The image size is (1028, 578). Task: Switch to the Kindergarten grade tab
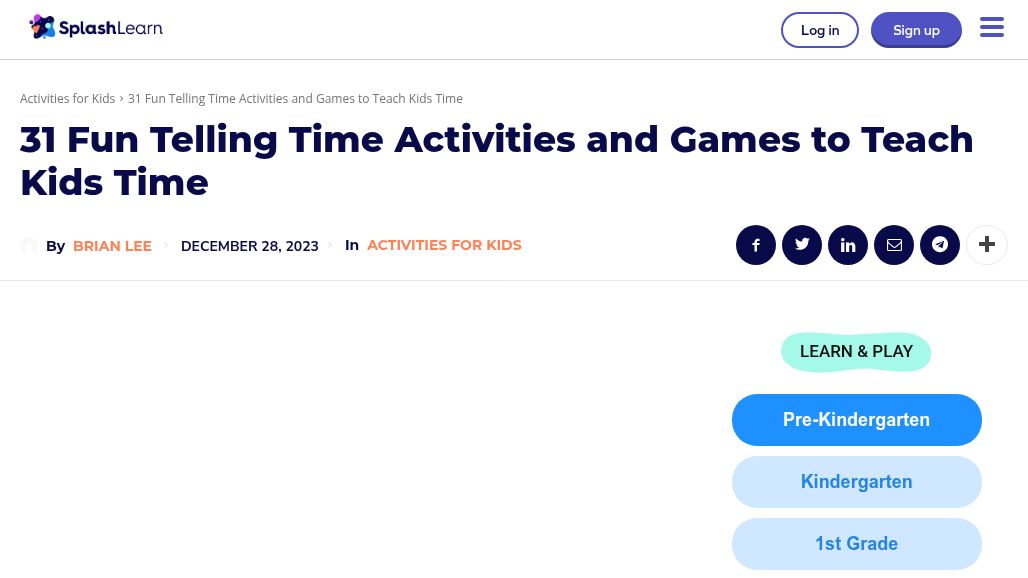point(856,482)
